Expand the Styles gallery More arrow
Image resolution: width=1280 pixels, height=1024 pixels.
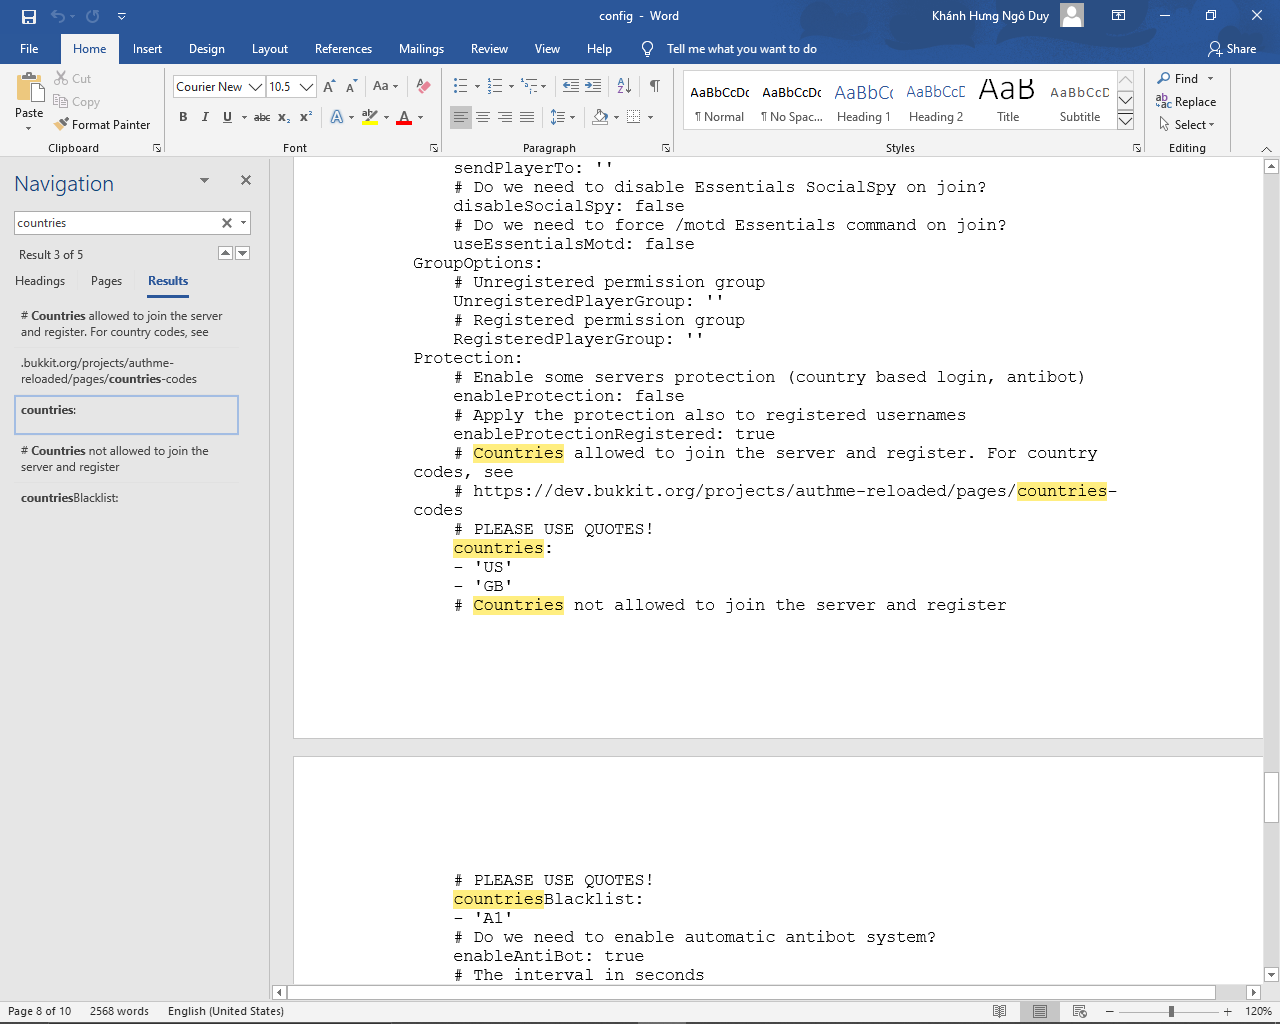pos(1125,120)
